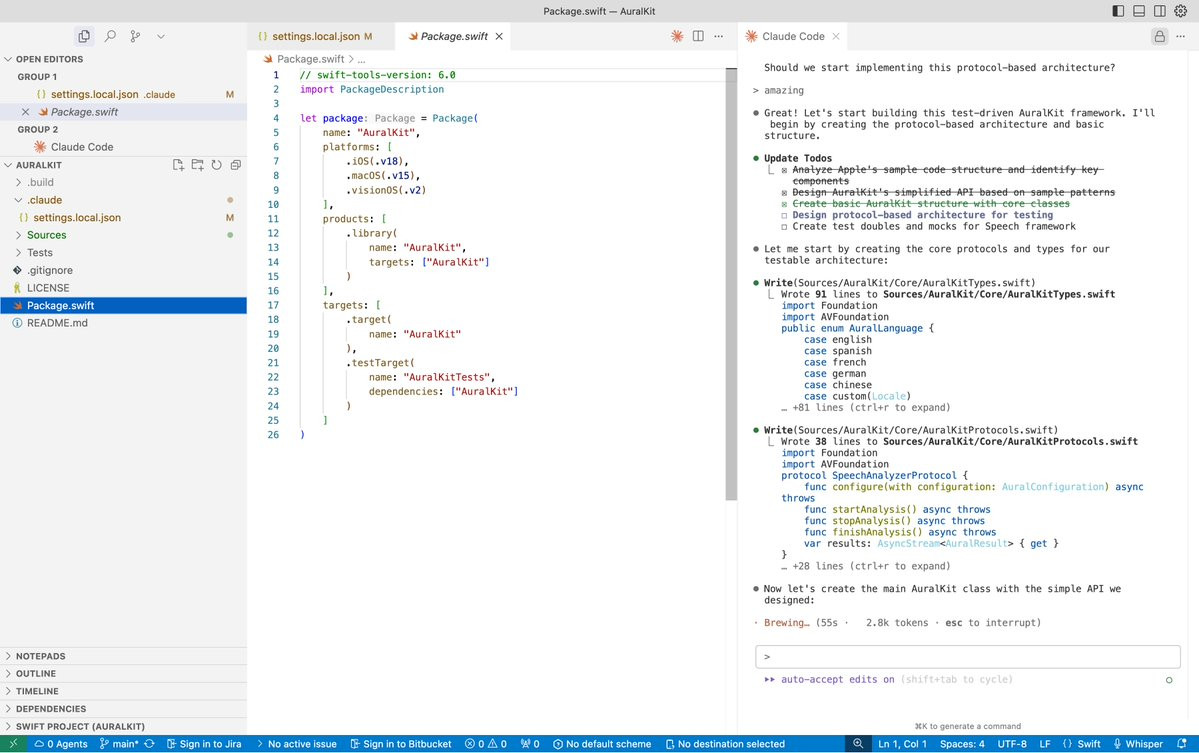Viewport: 1199px width, 753px height.
Task: Click the Claude Code prompt input box
Action: [968, 657]
